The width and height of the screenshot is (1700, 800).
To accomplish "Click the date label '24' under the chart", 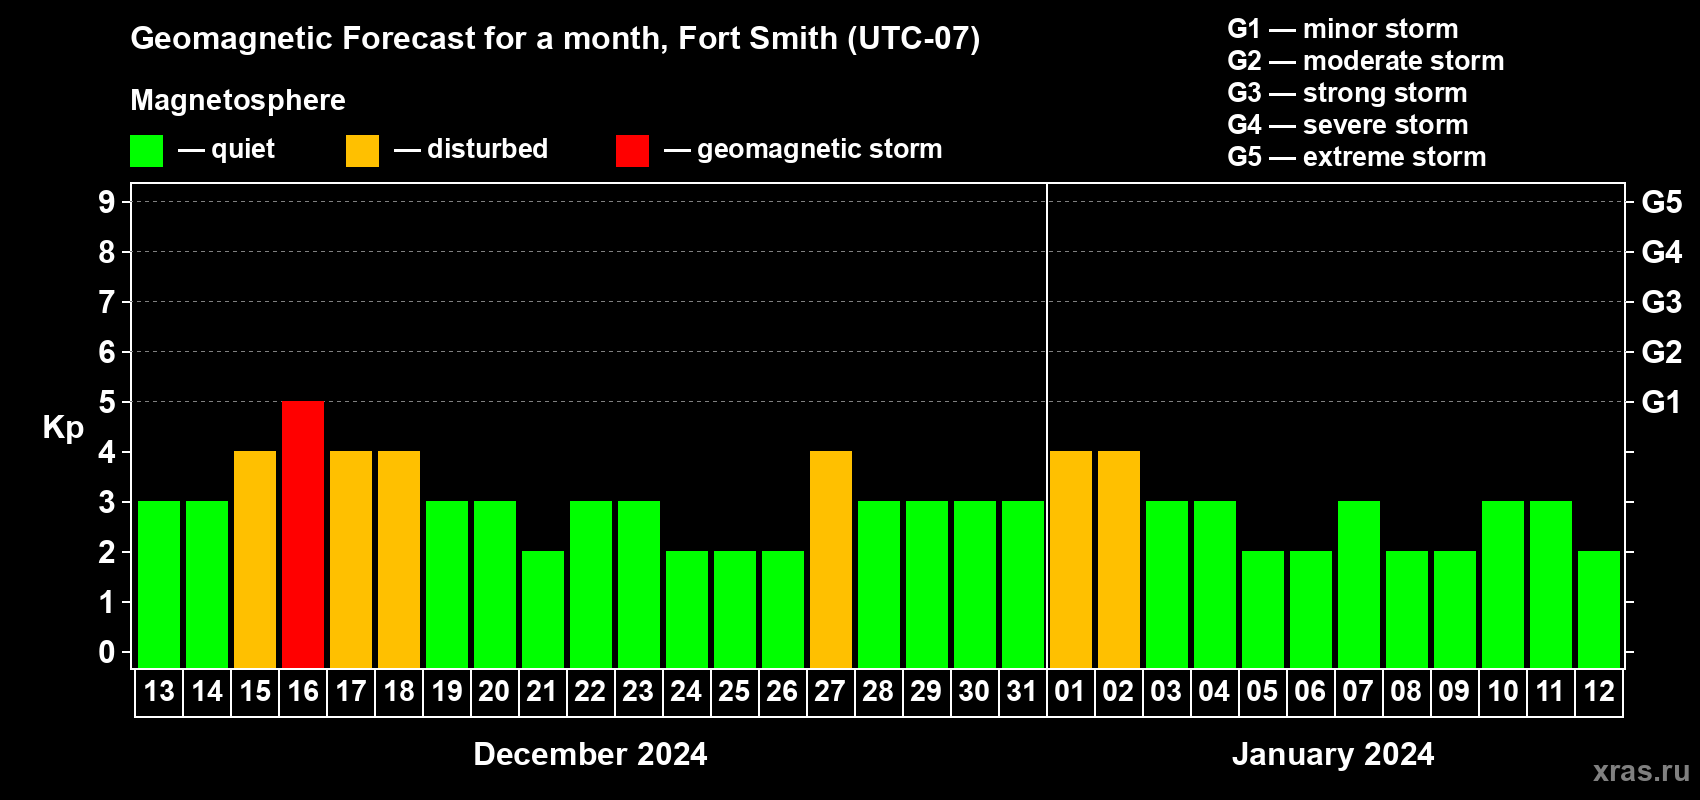I will coord(686,691).
